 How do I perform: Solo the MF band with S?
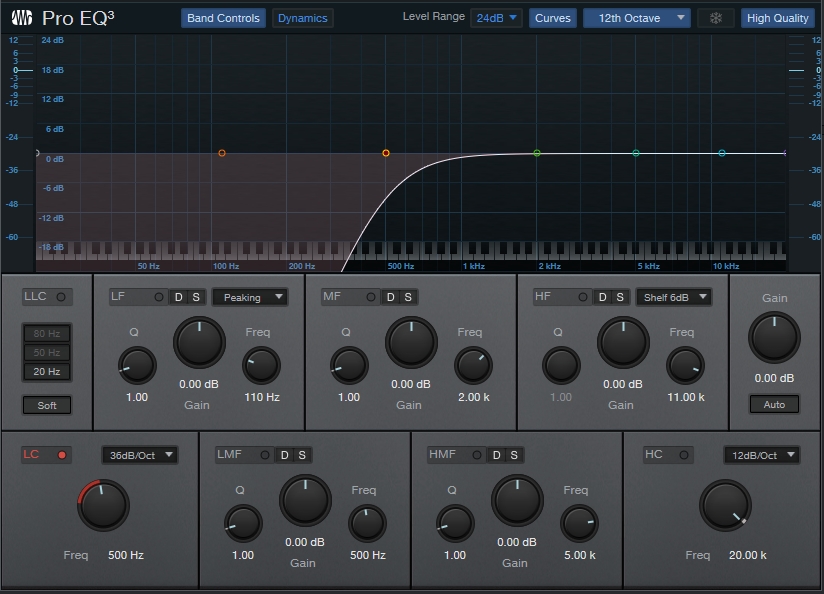408,297
